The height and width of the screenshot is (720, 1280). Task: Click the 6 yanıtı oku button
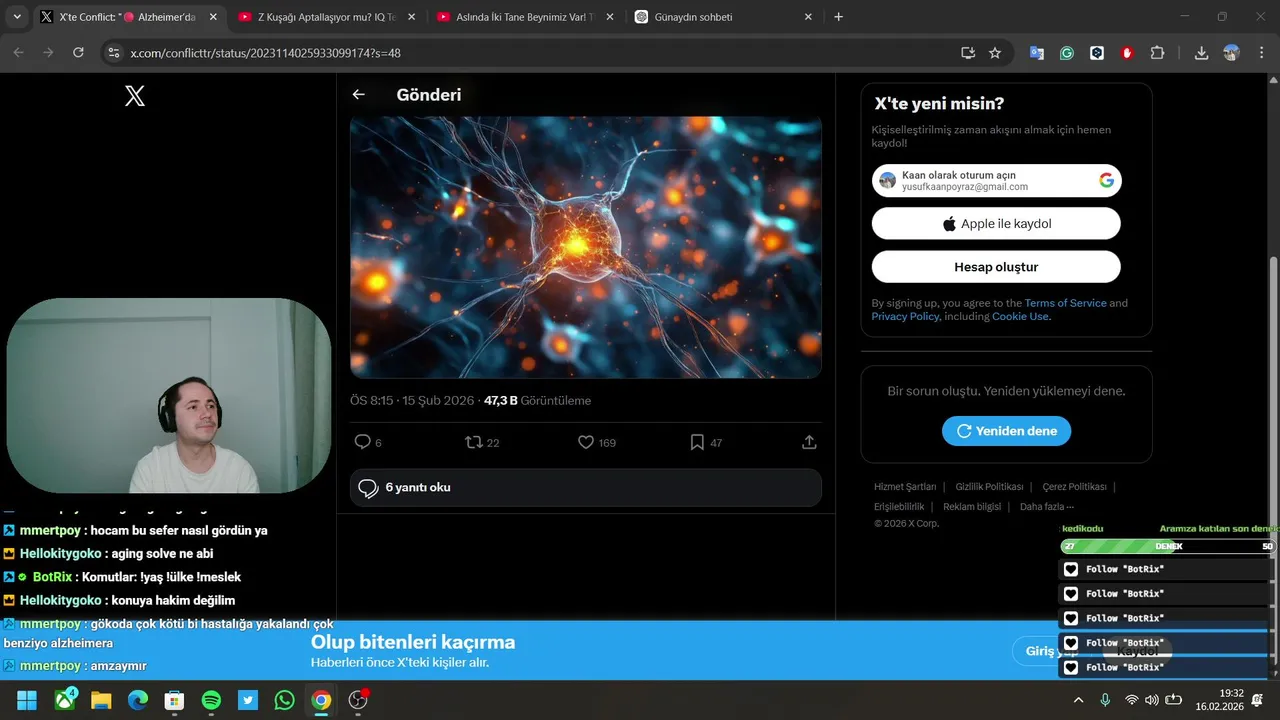pos(586,488)
